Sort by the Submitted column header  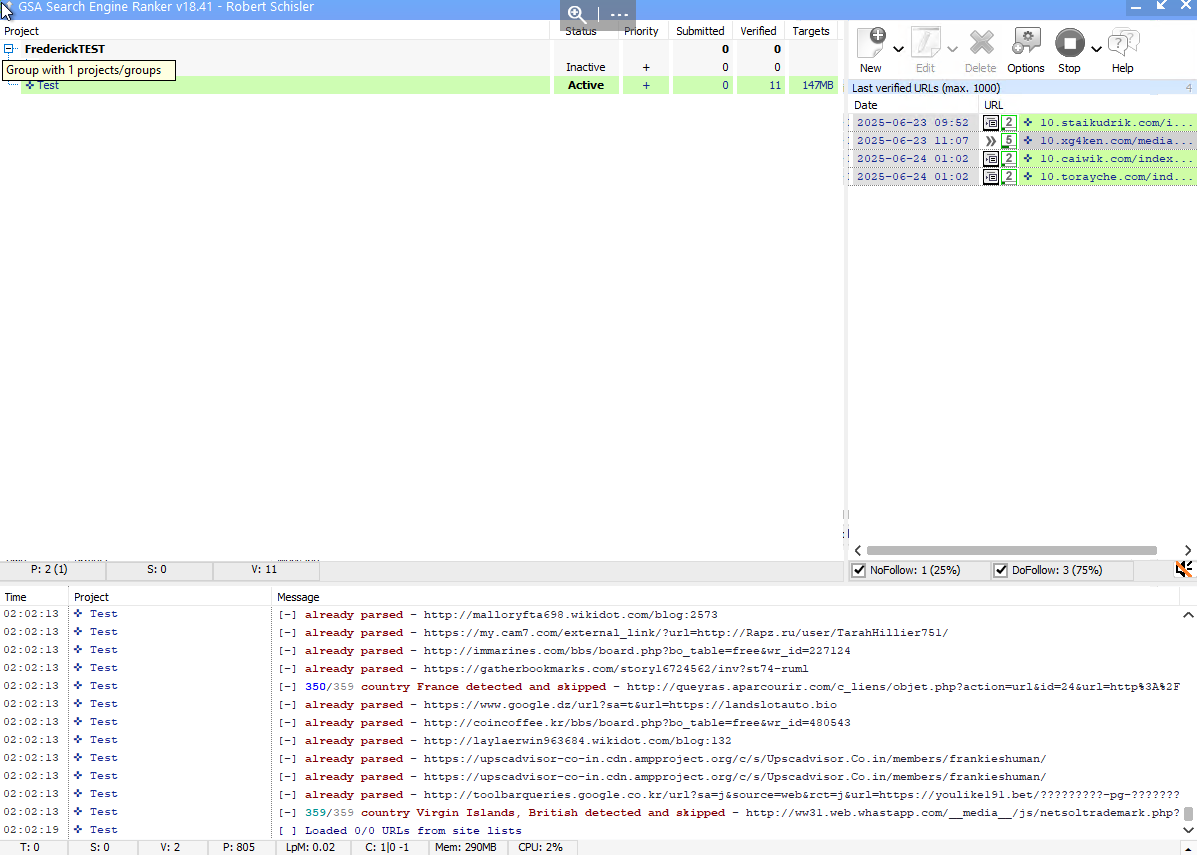pos(700,31)
